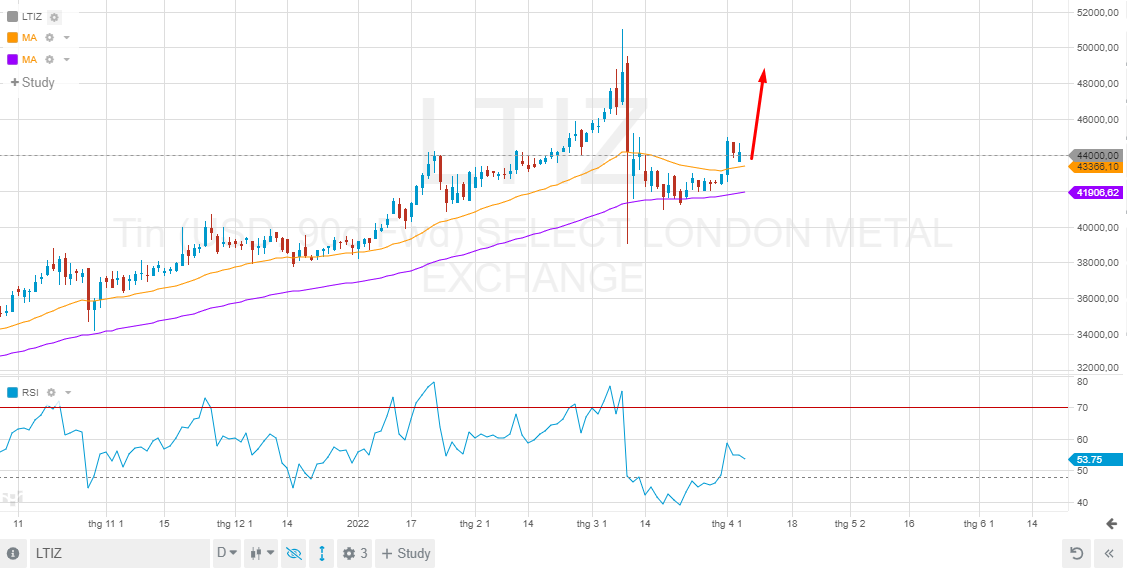This screenshot has height=570, width=1127.
Task: Click the 2022 date axis label
Action: (357, 524)
